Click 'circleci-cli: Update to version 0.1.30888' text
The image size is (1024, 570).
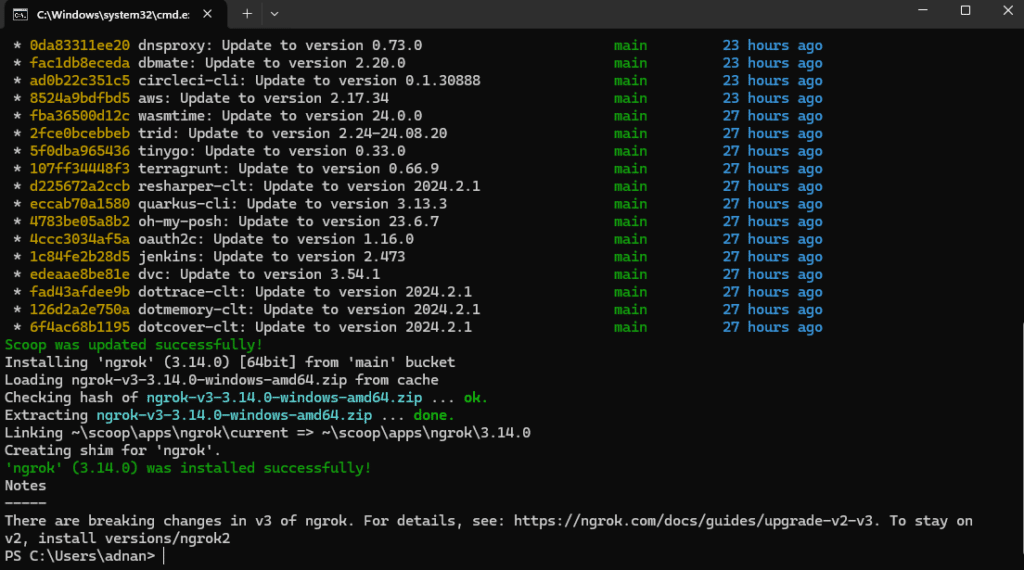click(x=309, y=81)
